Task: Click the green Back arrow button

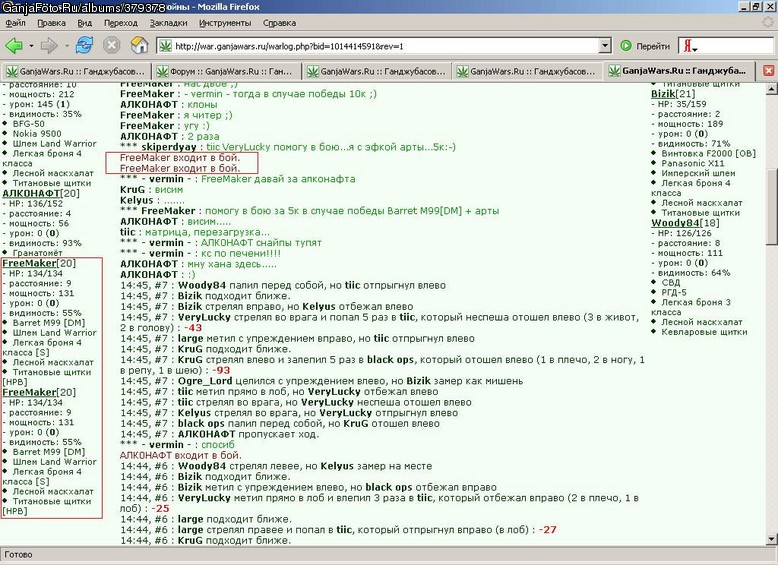Action: tap(14, 46)
